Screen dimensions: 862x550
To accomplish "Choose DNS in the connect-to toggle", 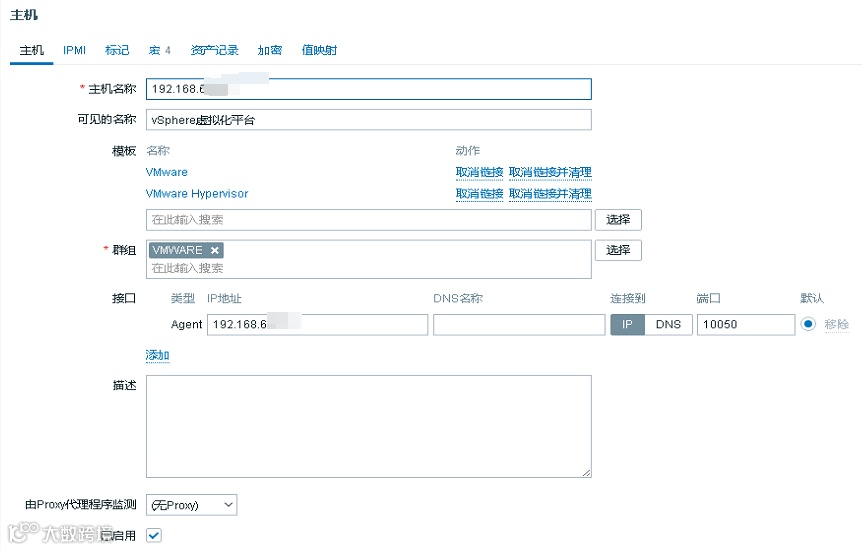I will point(668,324).
